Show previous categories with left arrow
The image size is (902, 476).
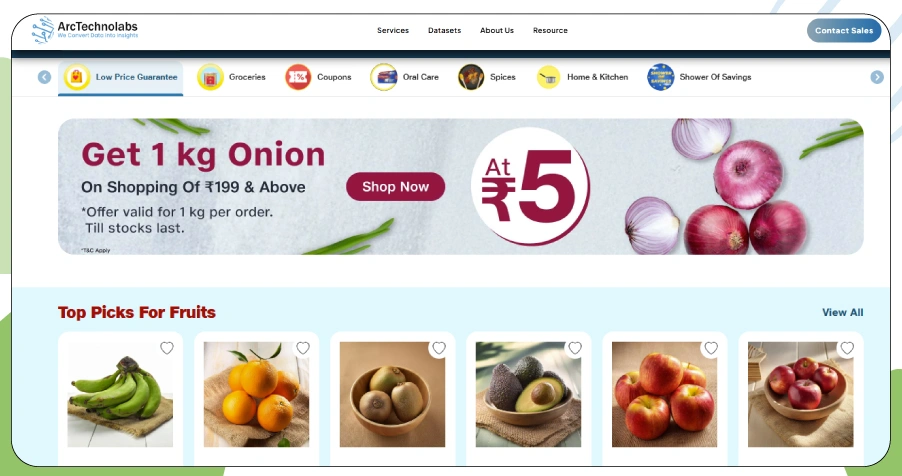(x=44, y=77)
